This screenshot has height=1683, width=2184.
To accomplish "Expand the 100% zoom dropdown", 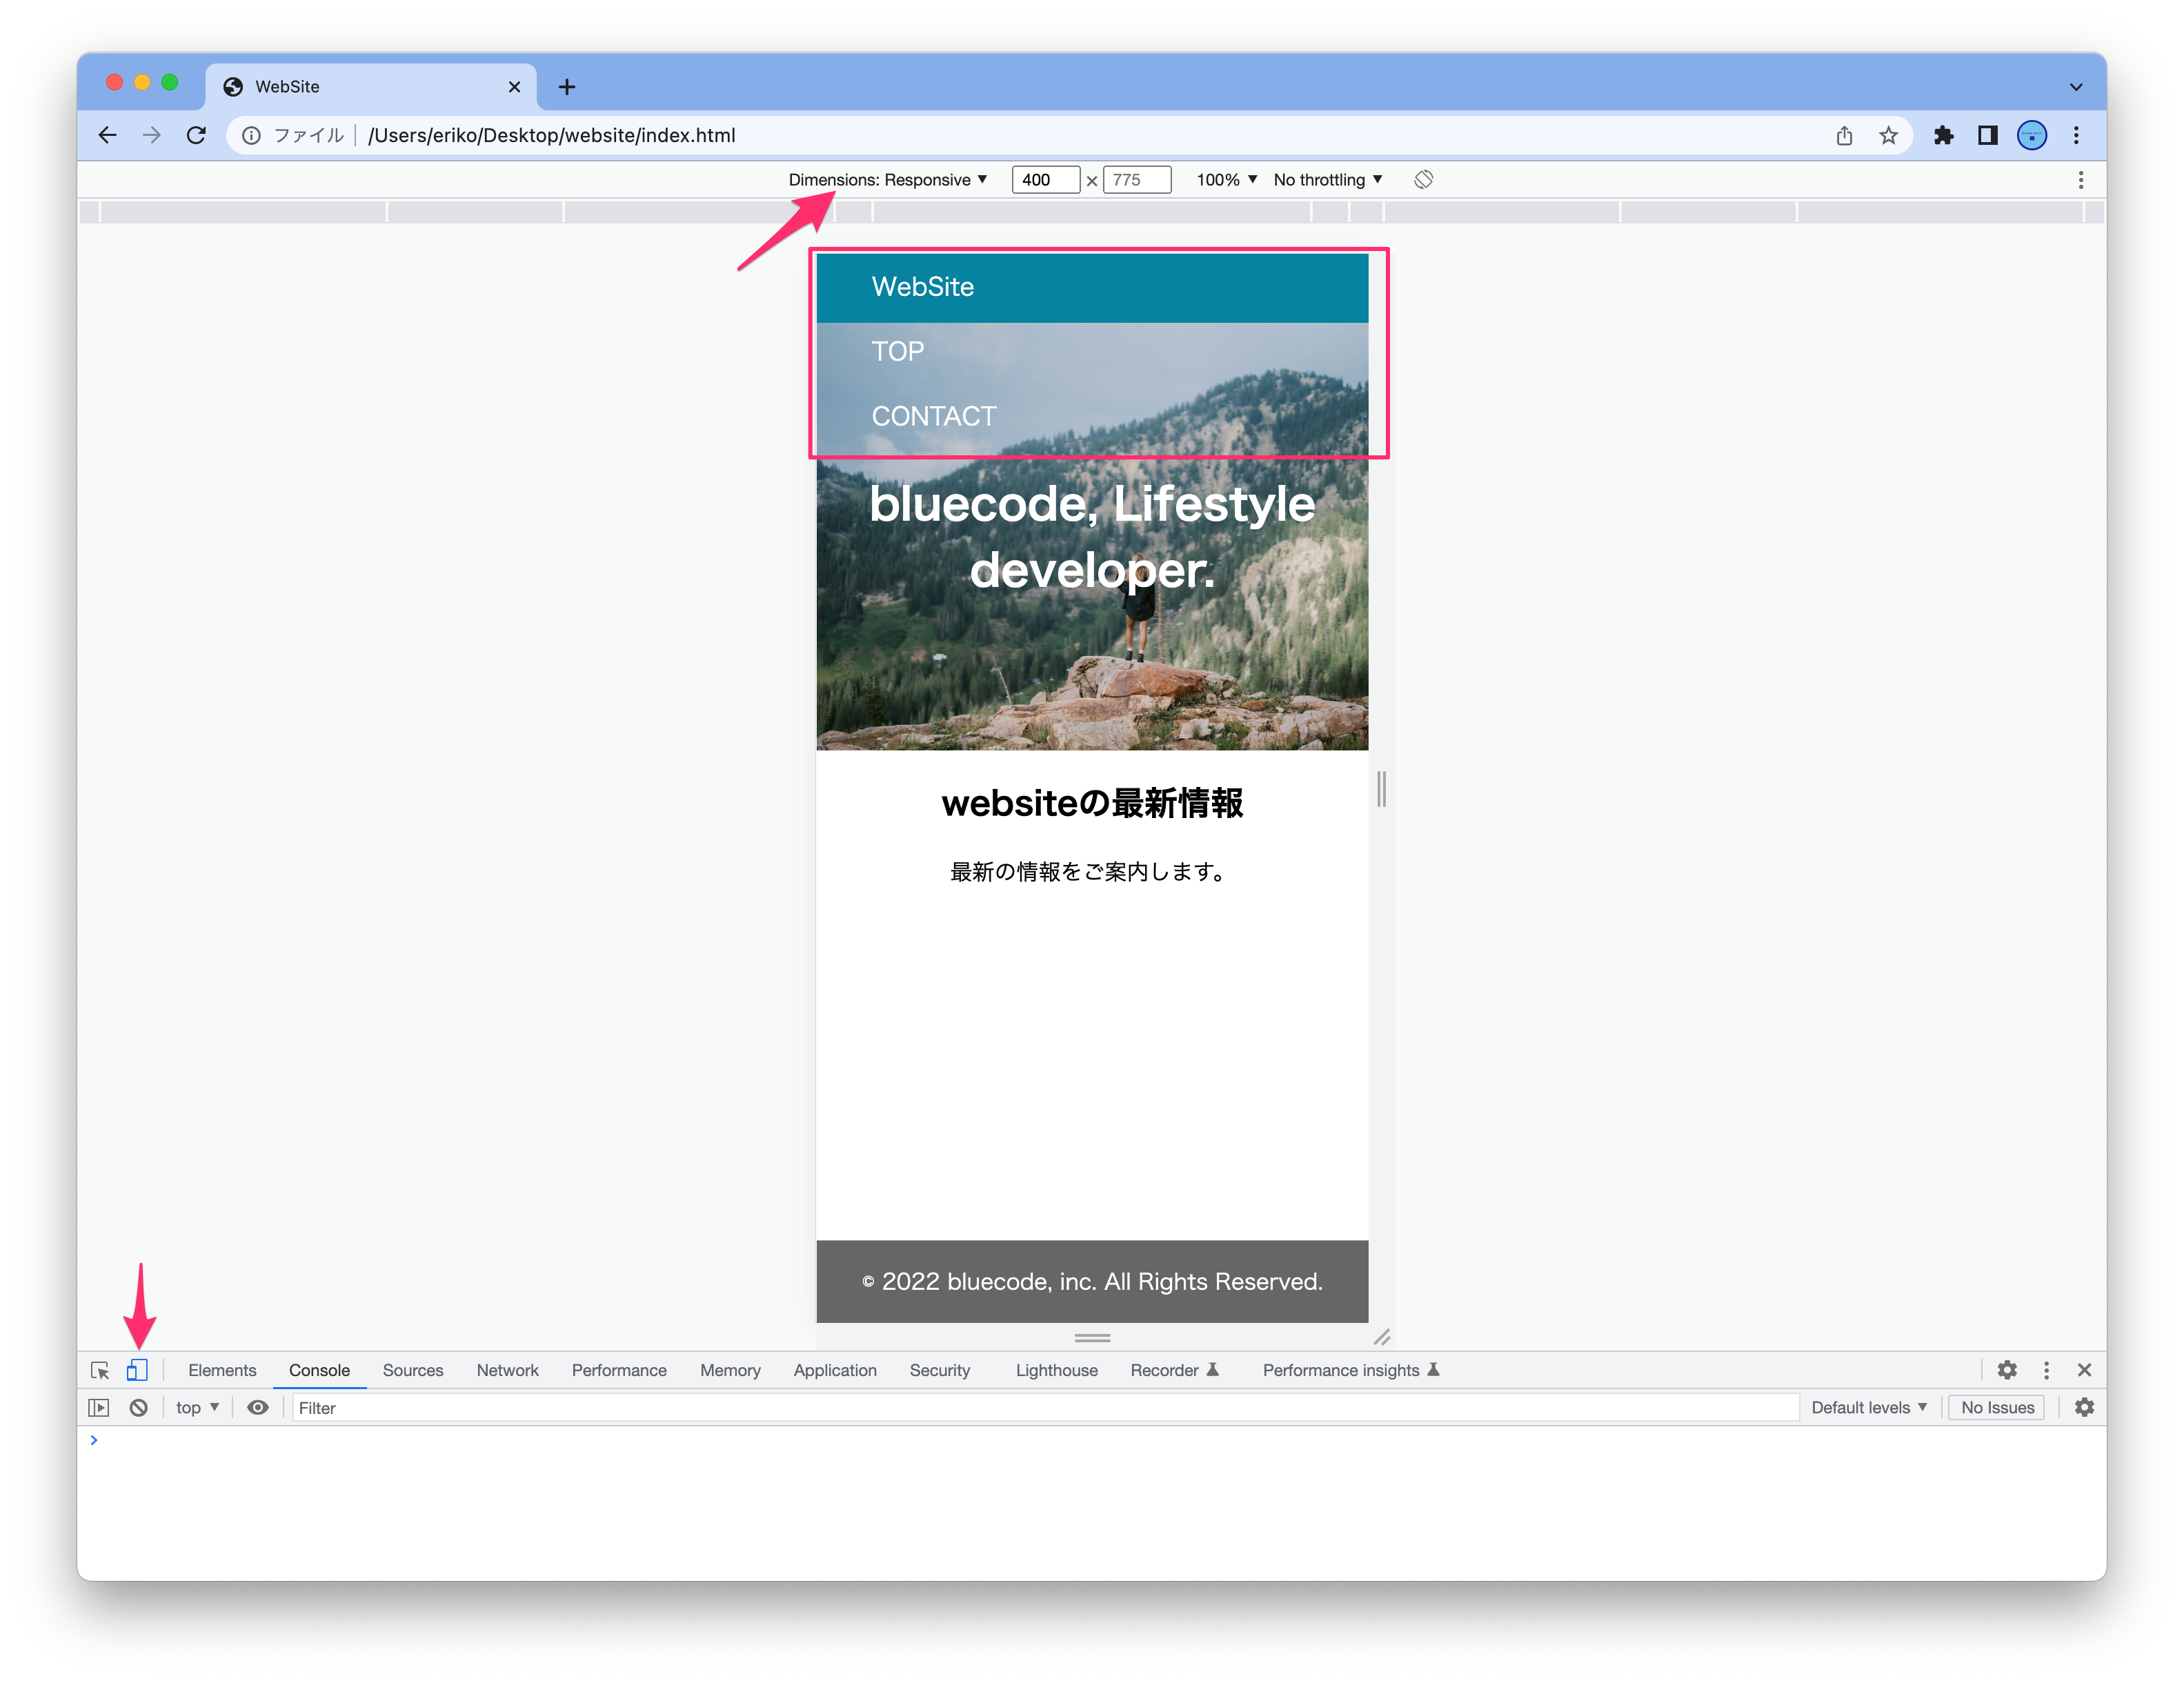I will click(x=1226, y=180).
